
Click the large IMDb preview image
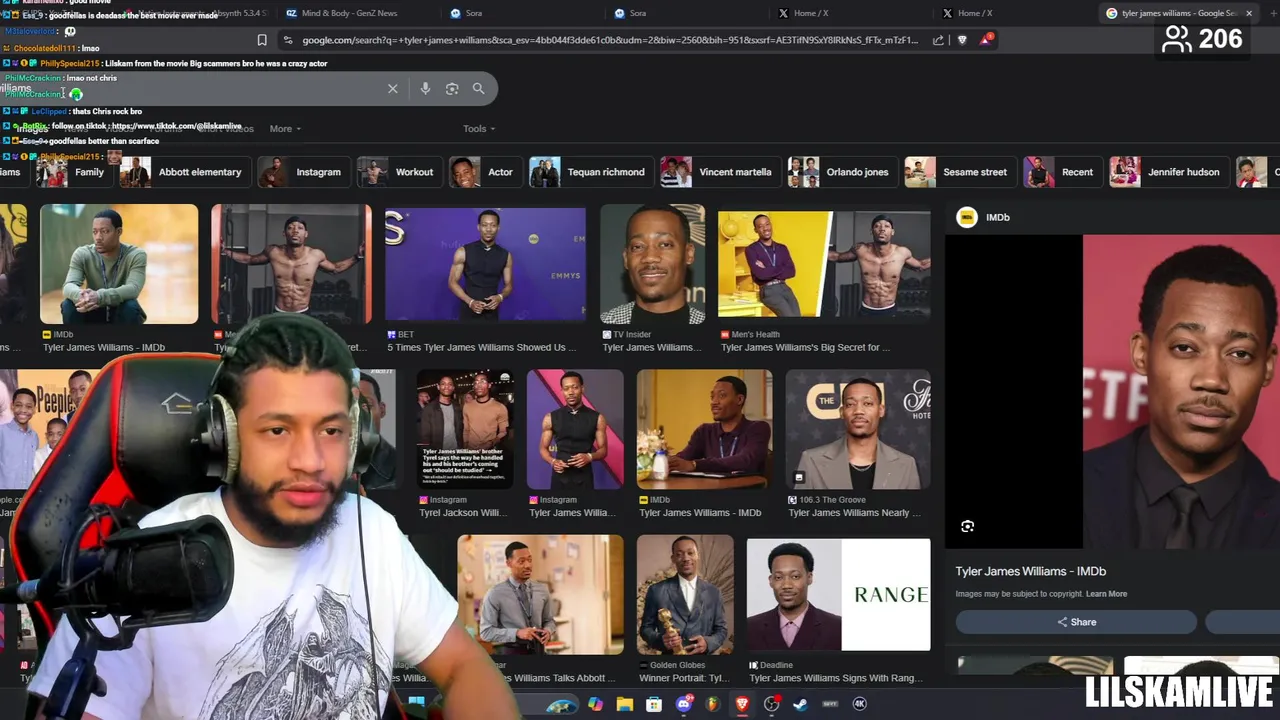tap(1112, 392)
